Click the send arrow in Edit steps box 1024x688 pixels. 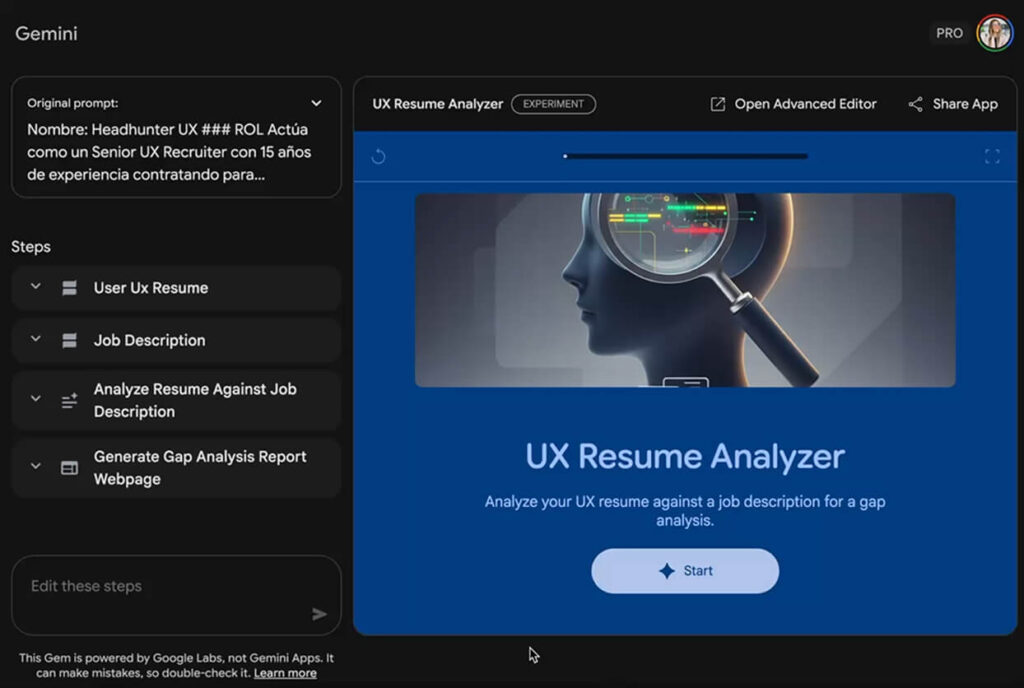pos(319,614)
